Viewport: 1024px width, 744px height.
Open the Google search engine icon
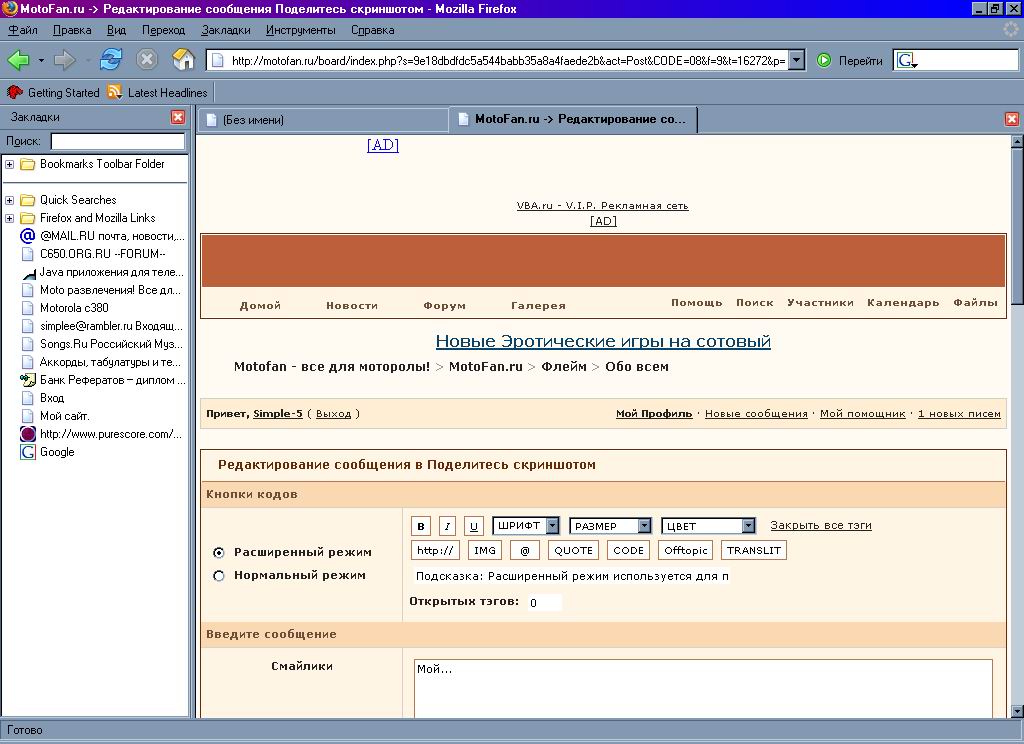click(906, 61)
